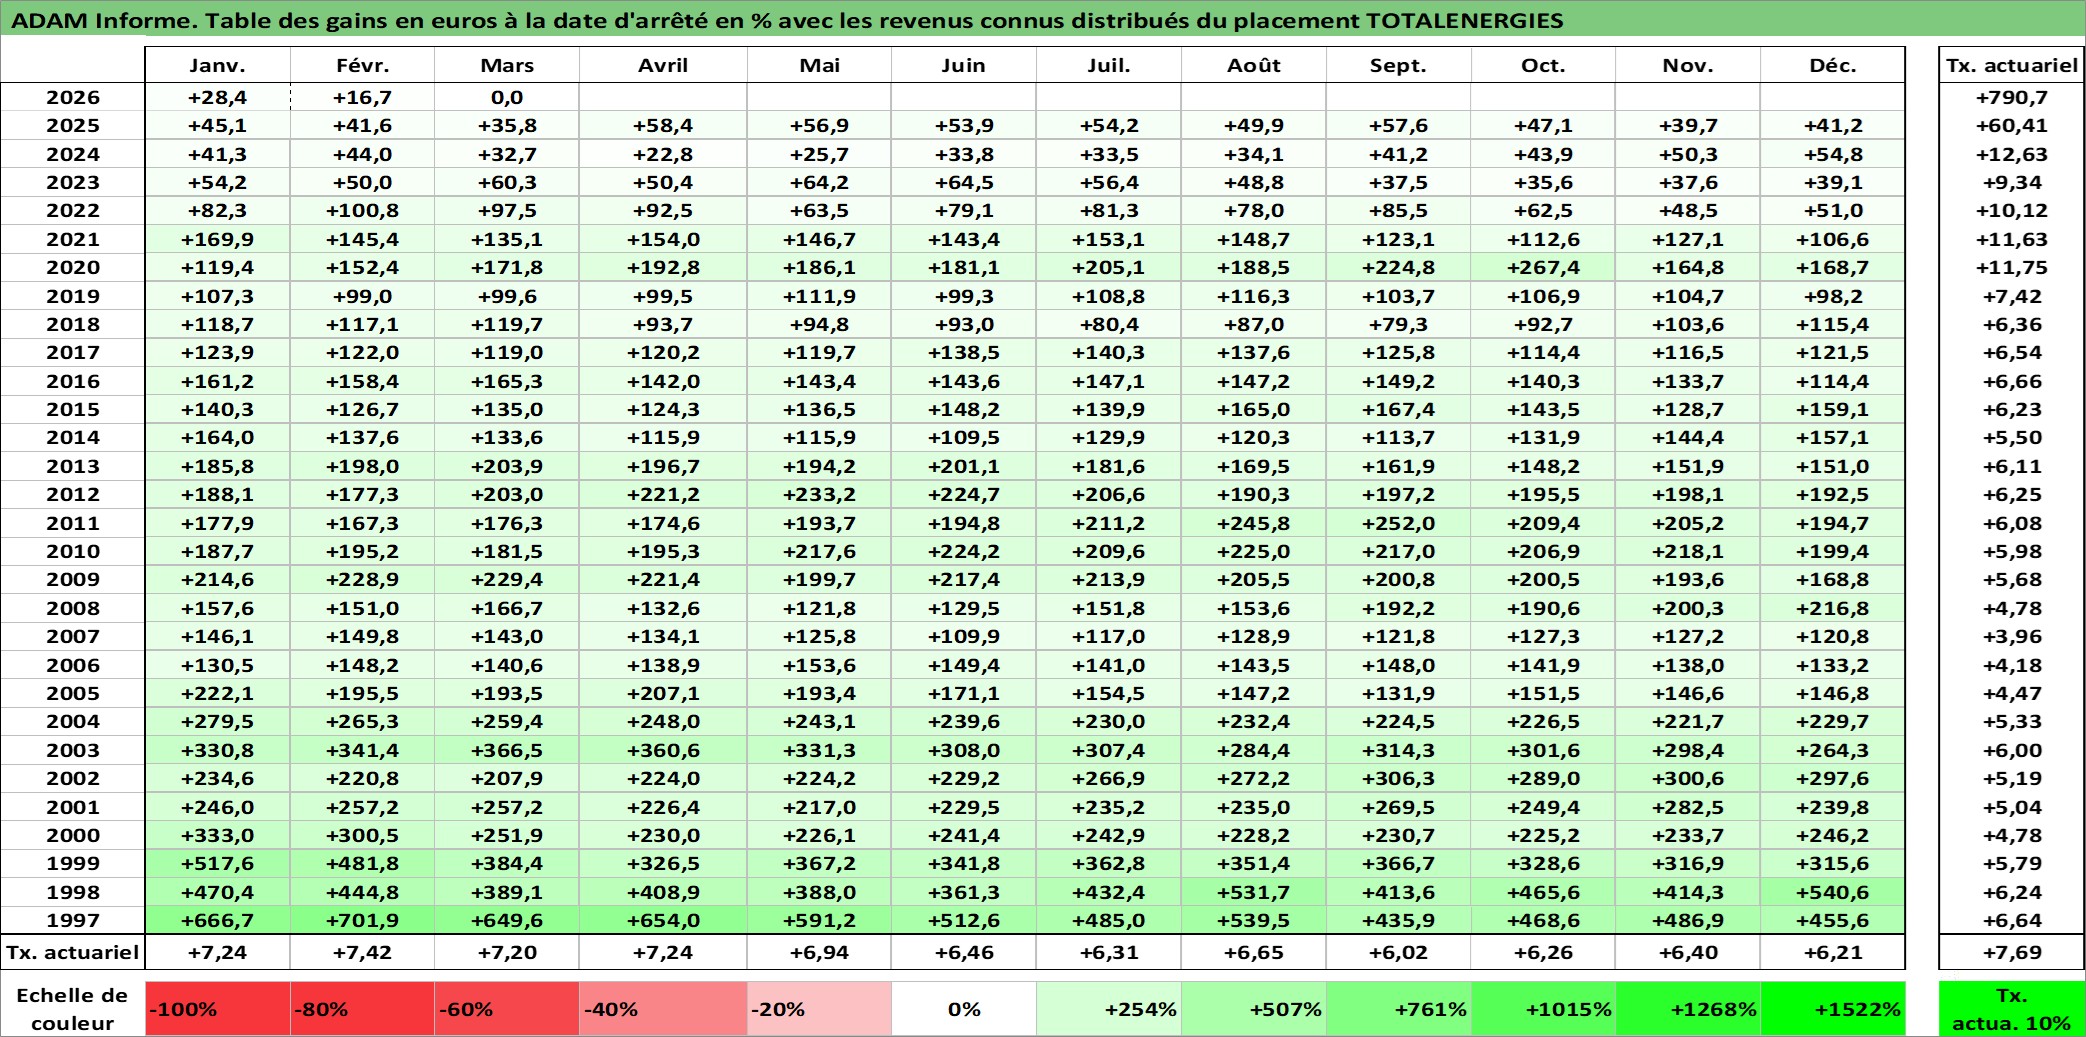2086x1037 pixels.
Task: Select cell +165,0 in the 2015 row
Action: 1254,409
